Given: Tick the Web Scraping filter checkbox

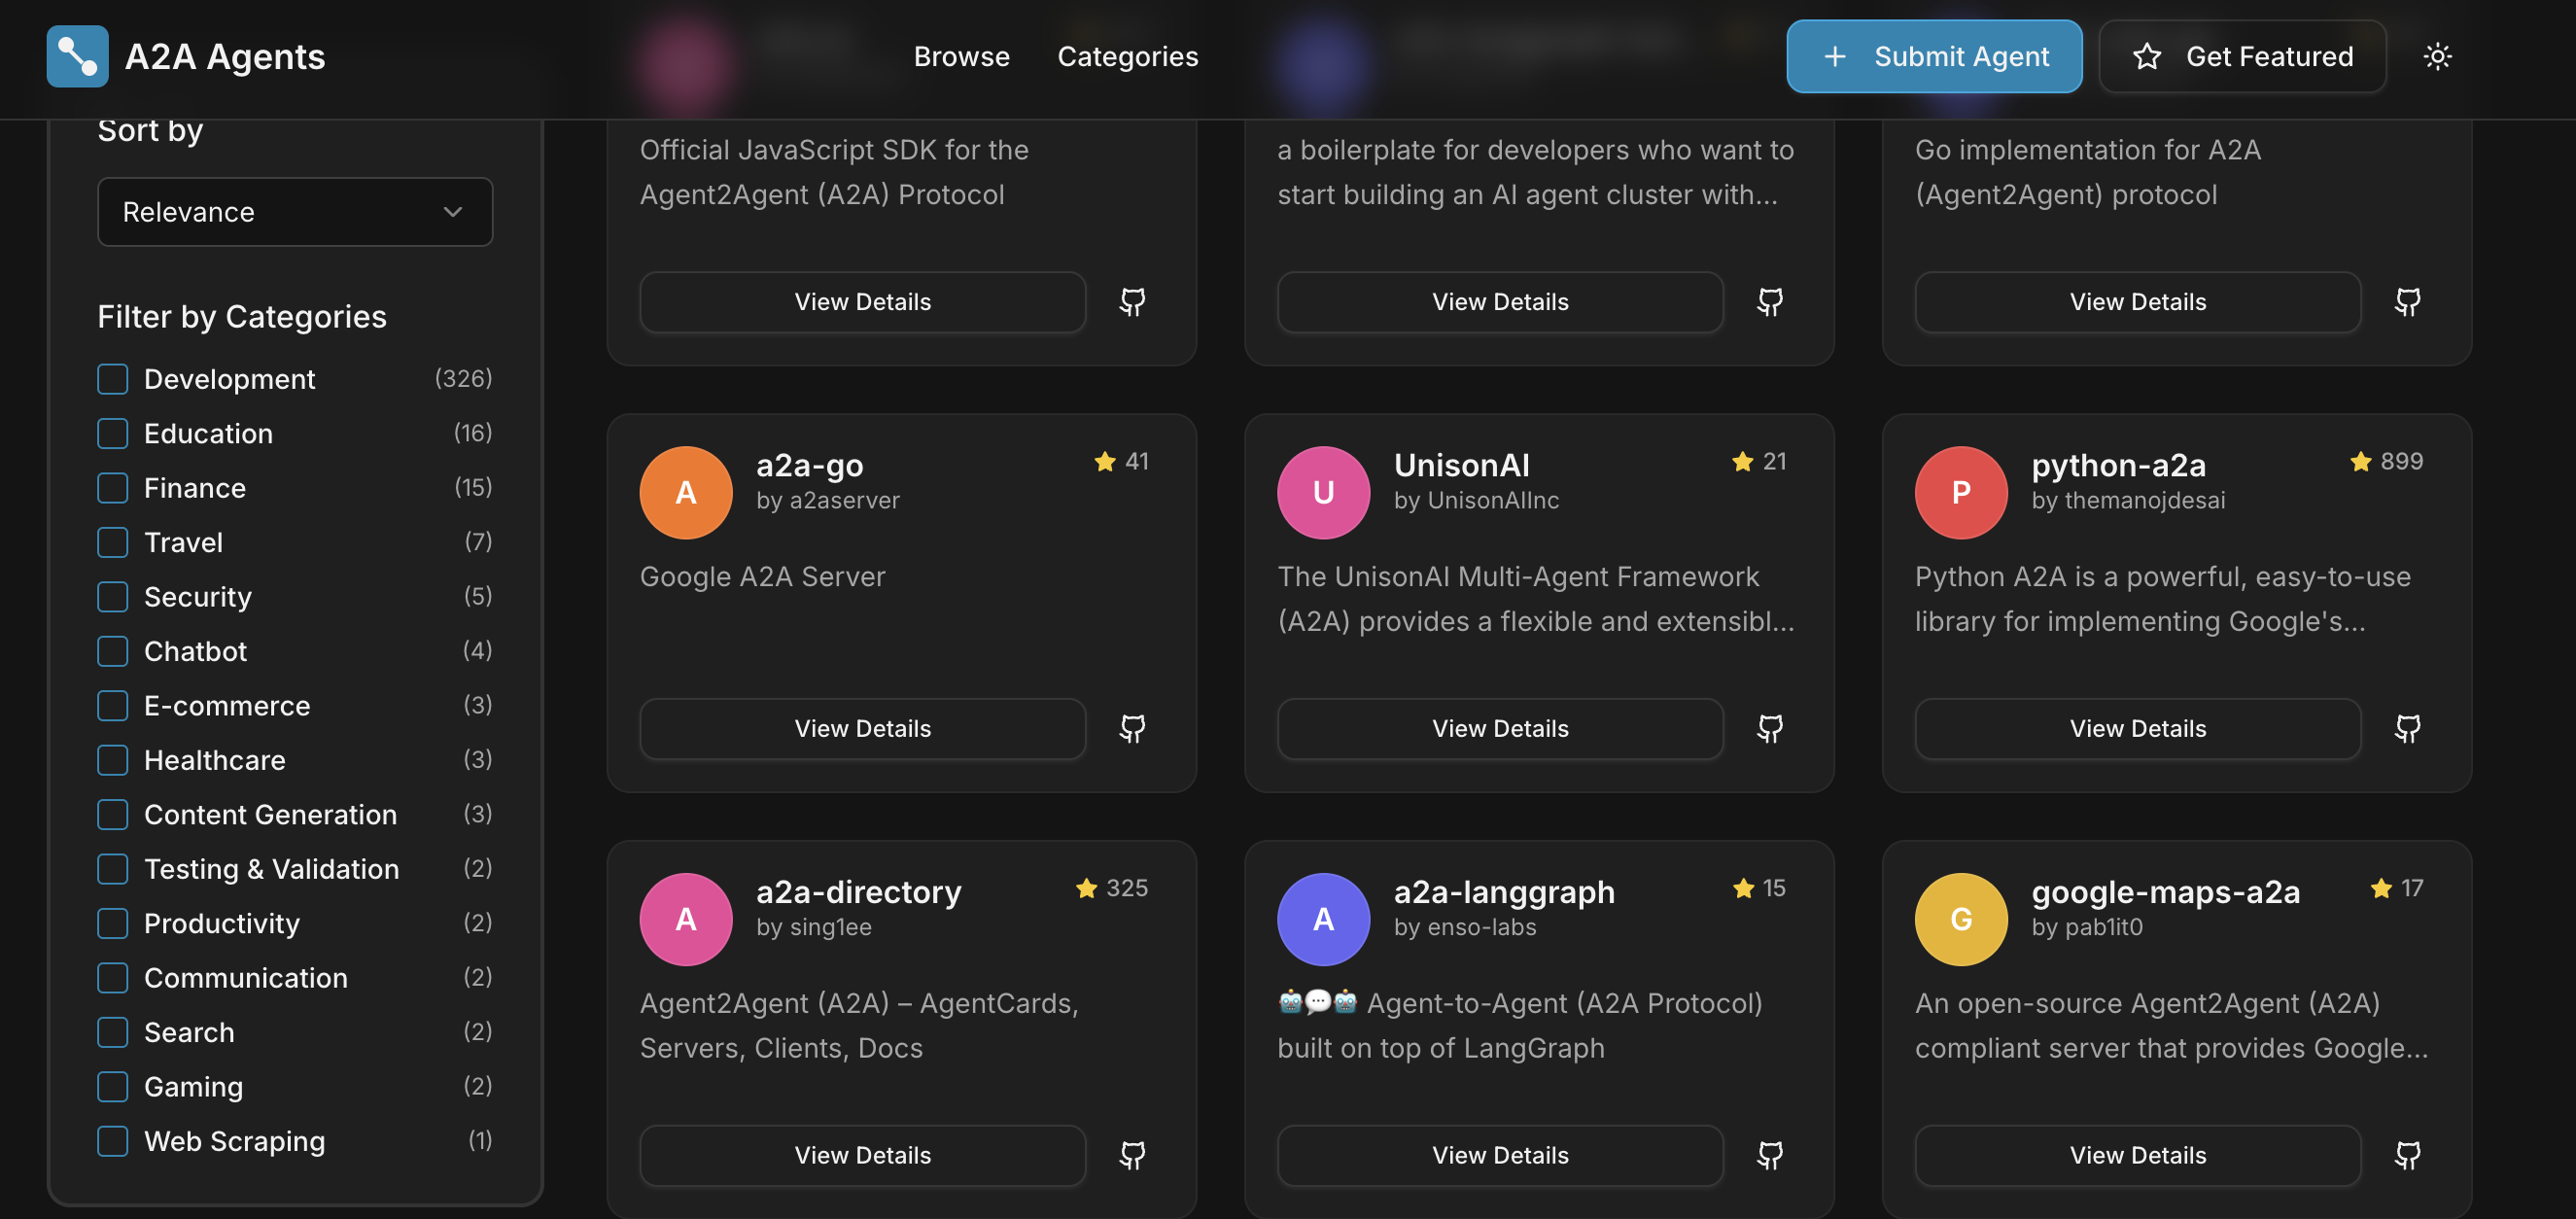Looking at the screenshot, I should point(113,1141).
